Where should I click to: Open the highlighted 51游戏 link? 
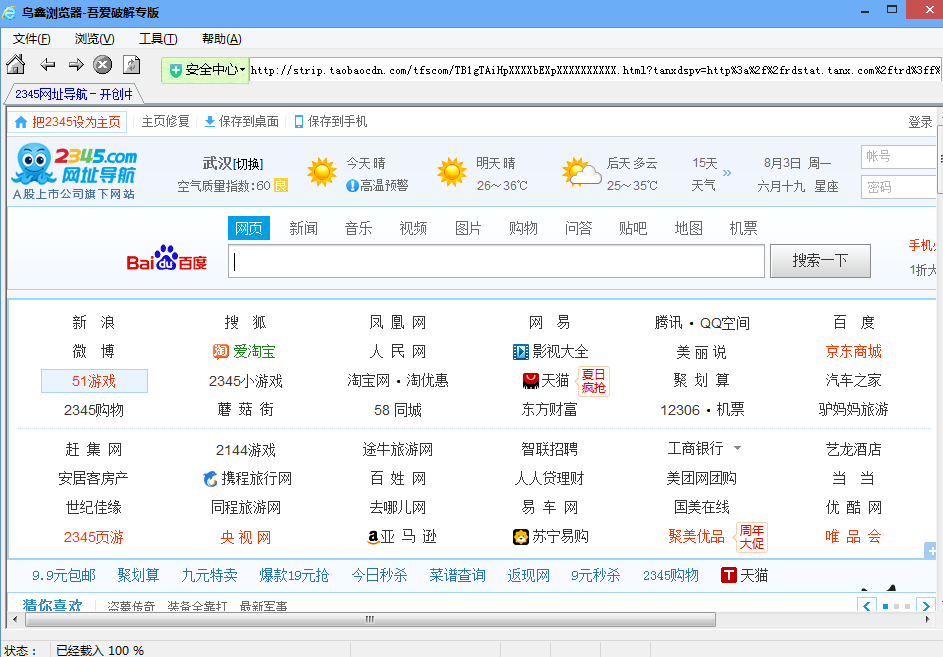[x=94, y=381]
